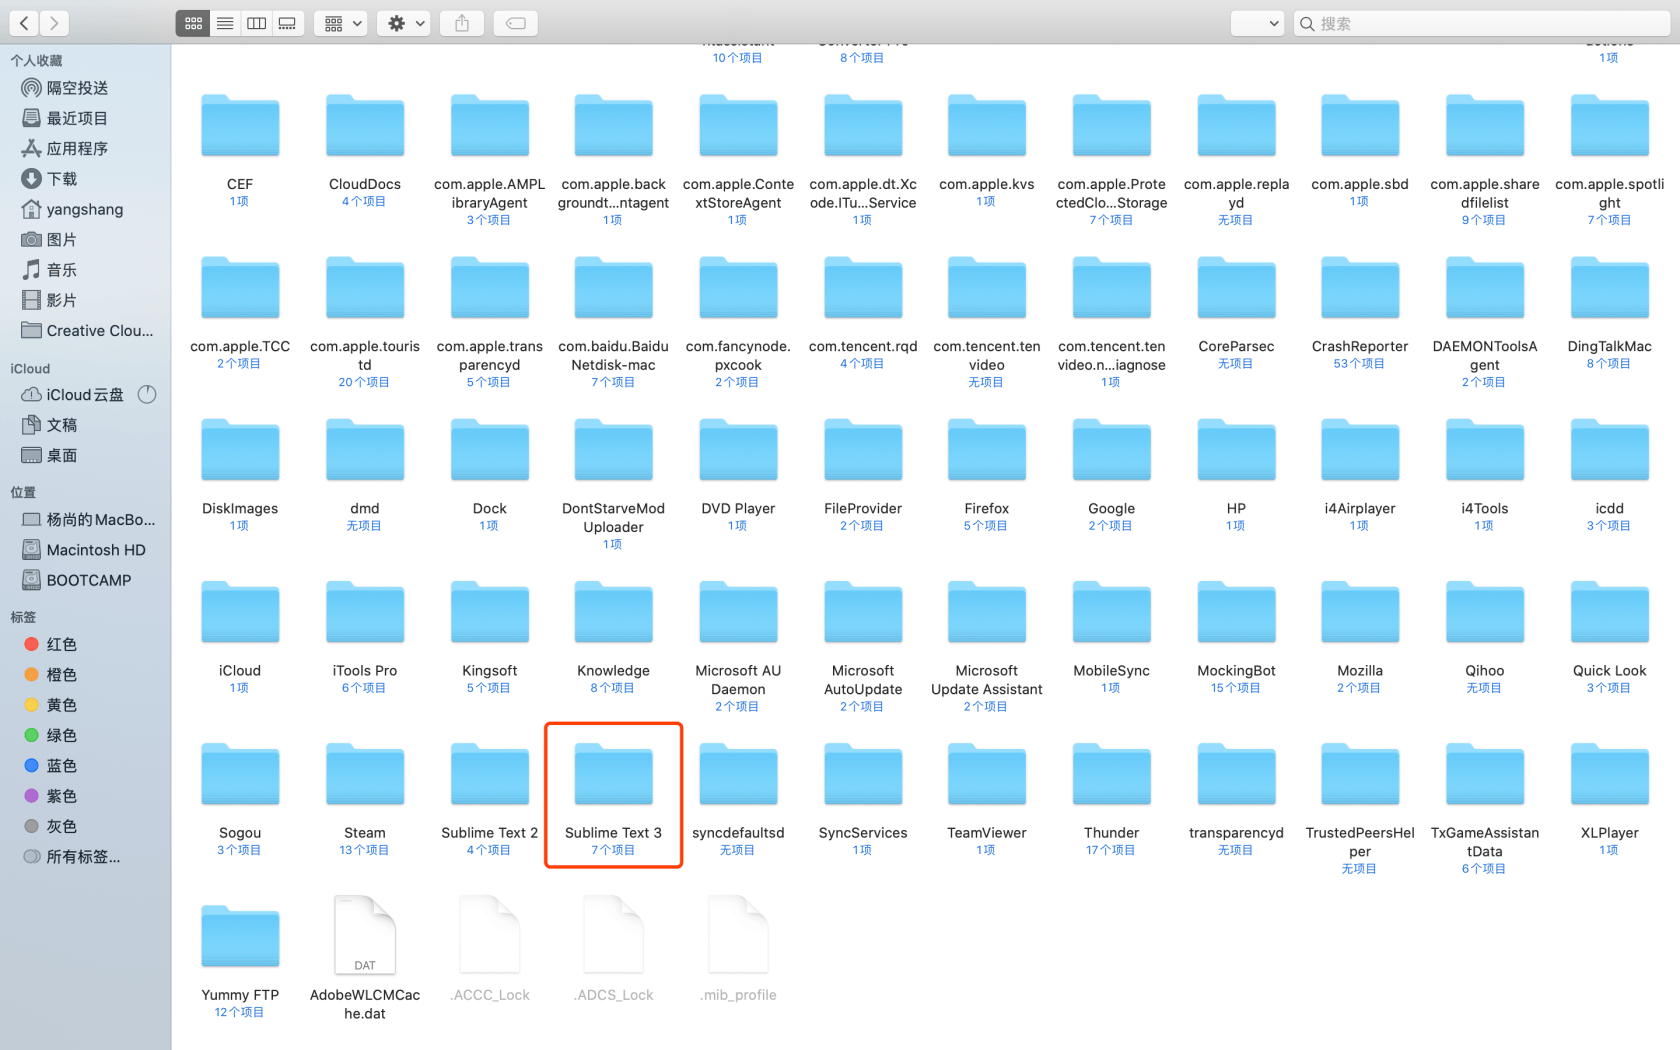Select the 灰色 gray tag

click(x=62, y=827)
